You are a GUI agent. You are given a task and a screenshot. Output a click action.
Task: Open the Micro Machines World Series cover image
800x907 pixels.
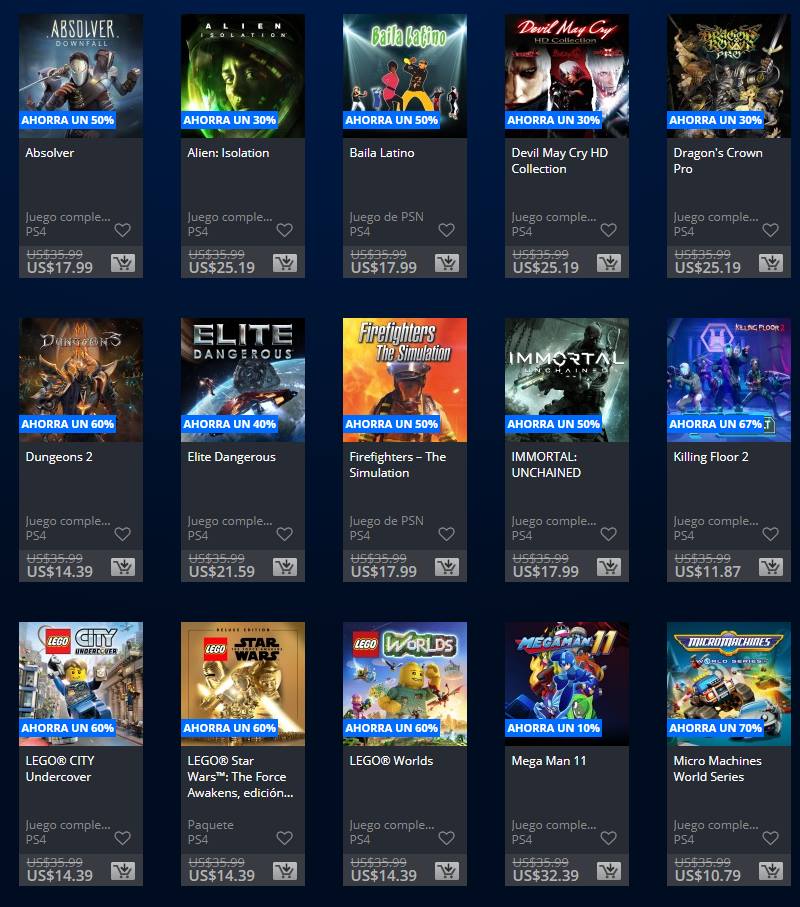(x=729, y=684)
